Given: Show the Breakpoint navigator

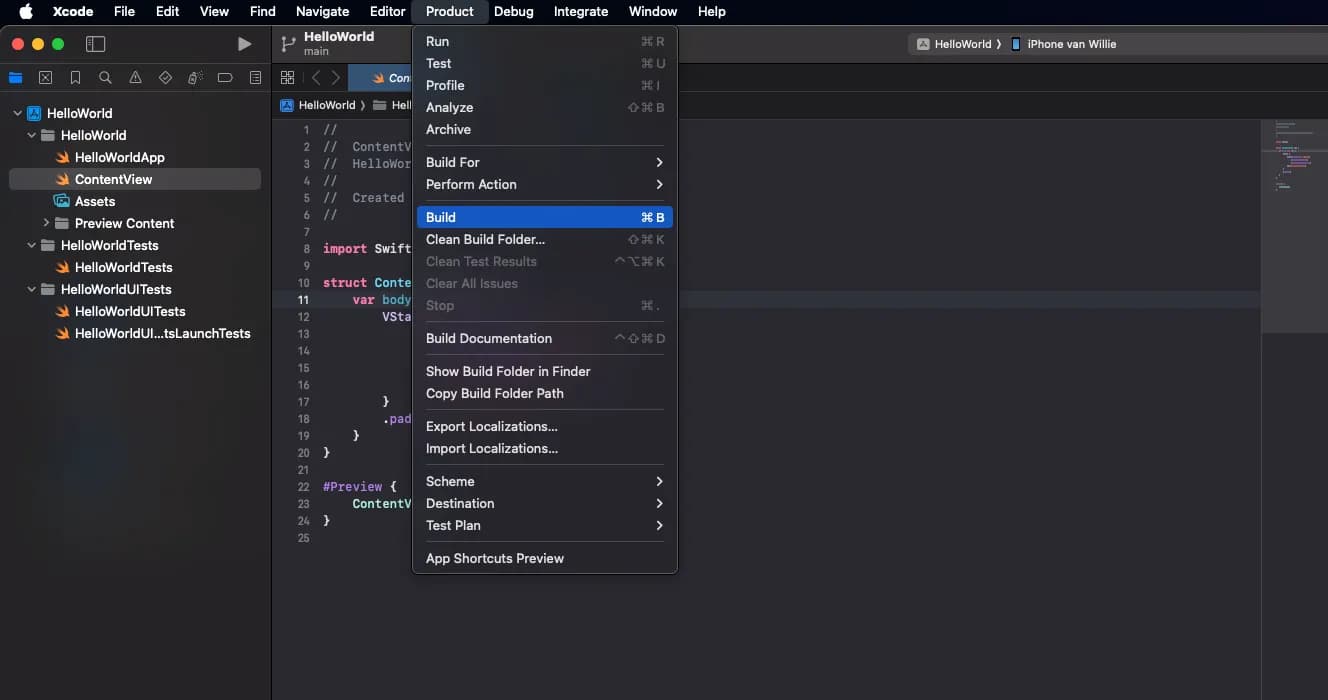Looking at the screenshot, I should (x=225, y=78).
